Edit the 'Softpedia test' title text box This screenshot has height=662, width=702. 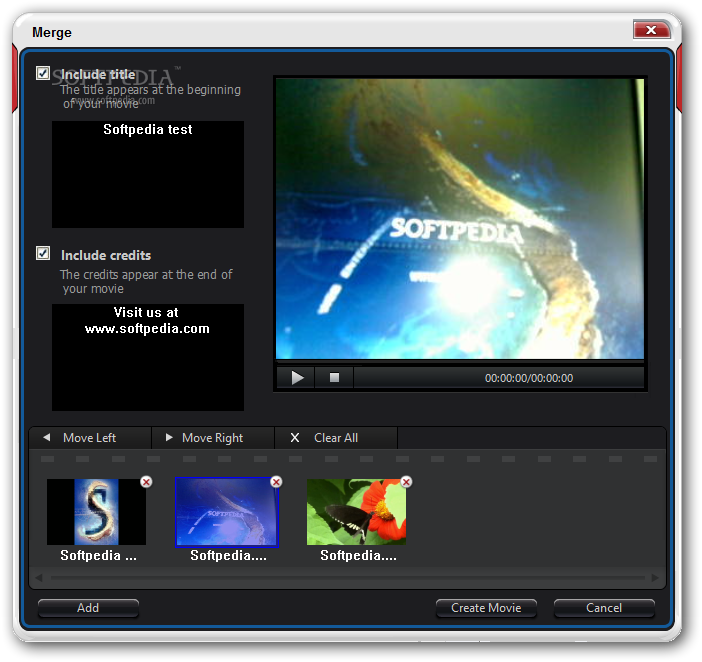pos(148,174)
